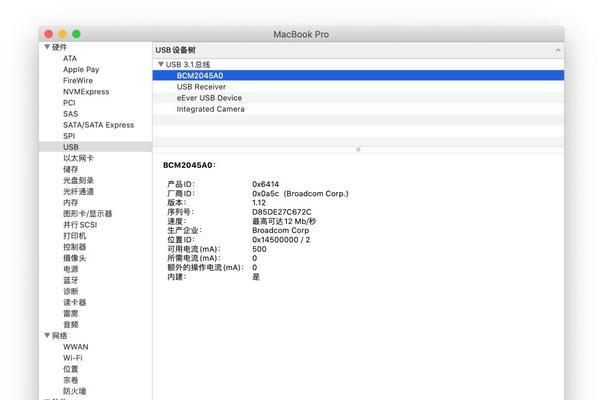Open 光纤通道 sidebar entry

pyautogui.click(x=78, y=192)
